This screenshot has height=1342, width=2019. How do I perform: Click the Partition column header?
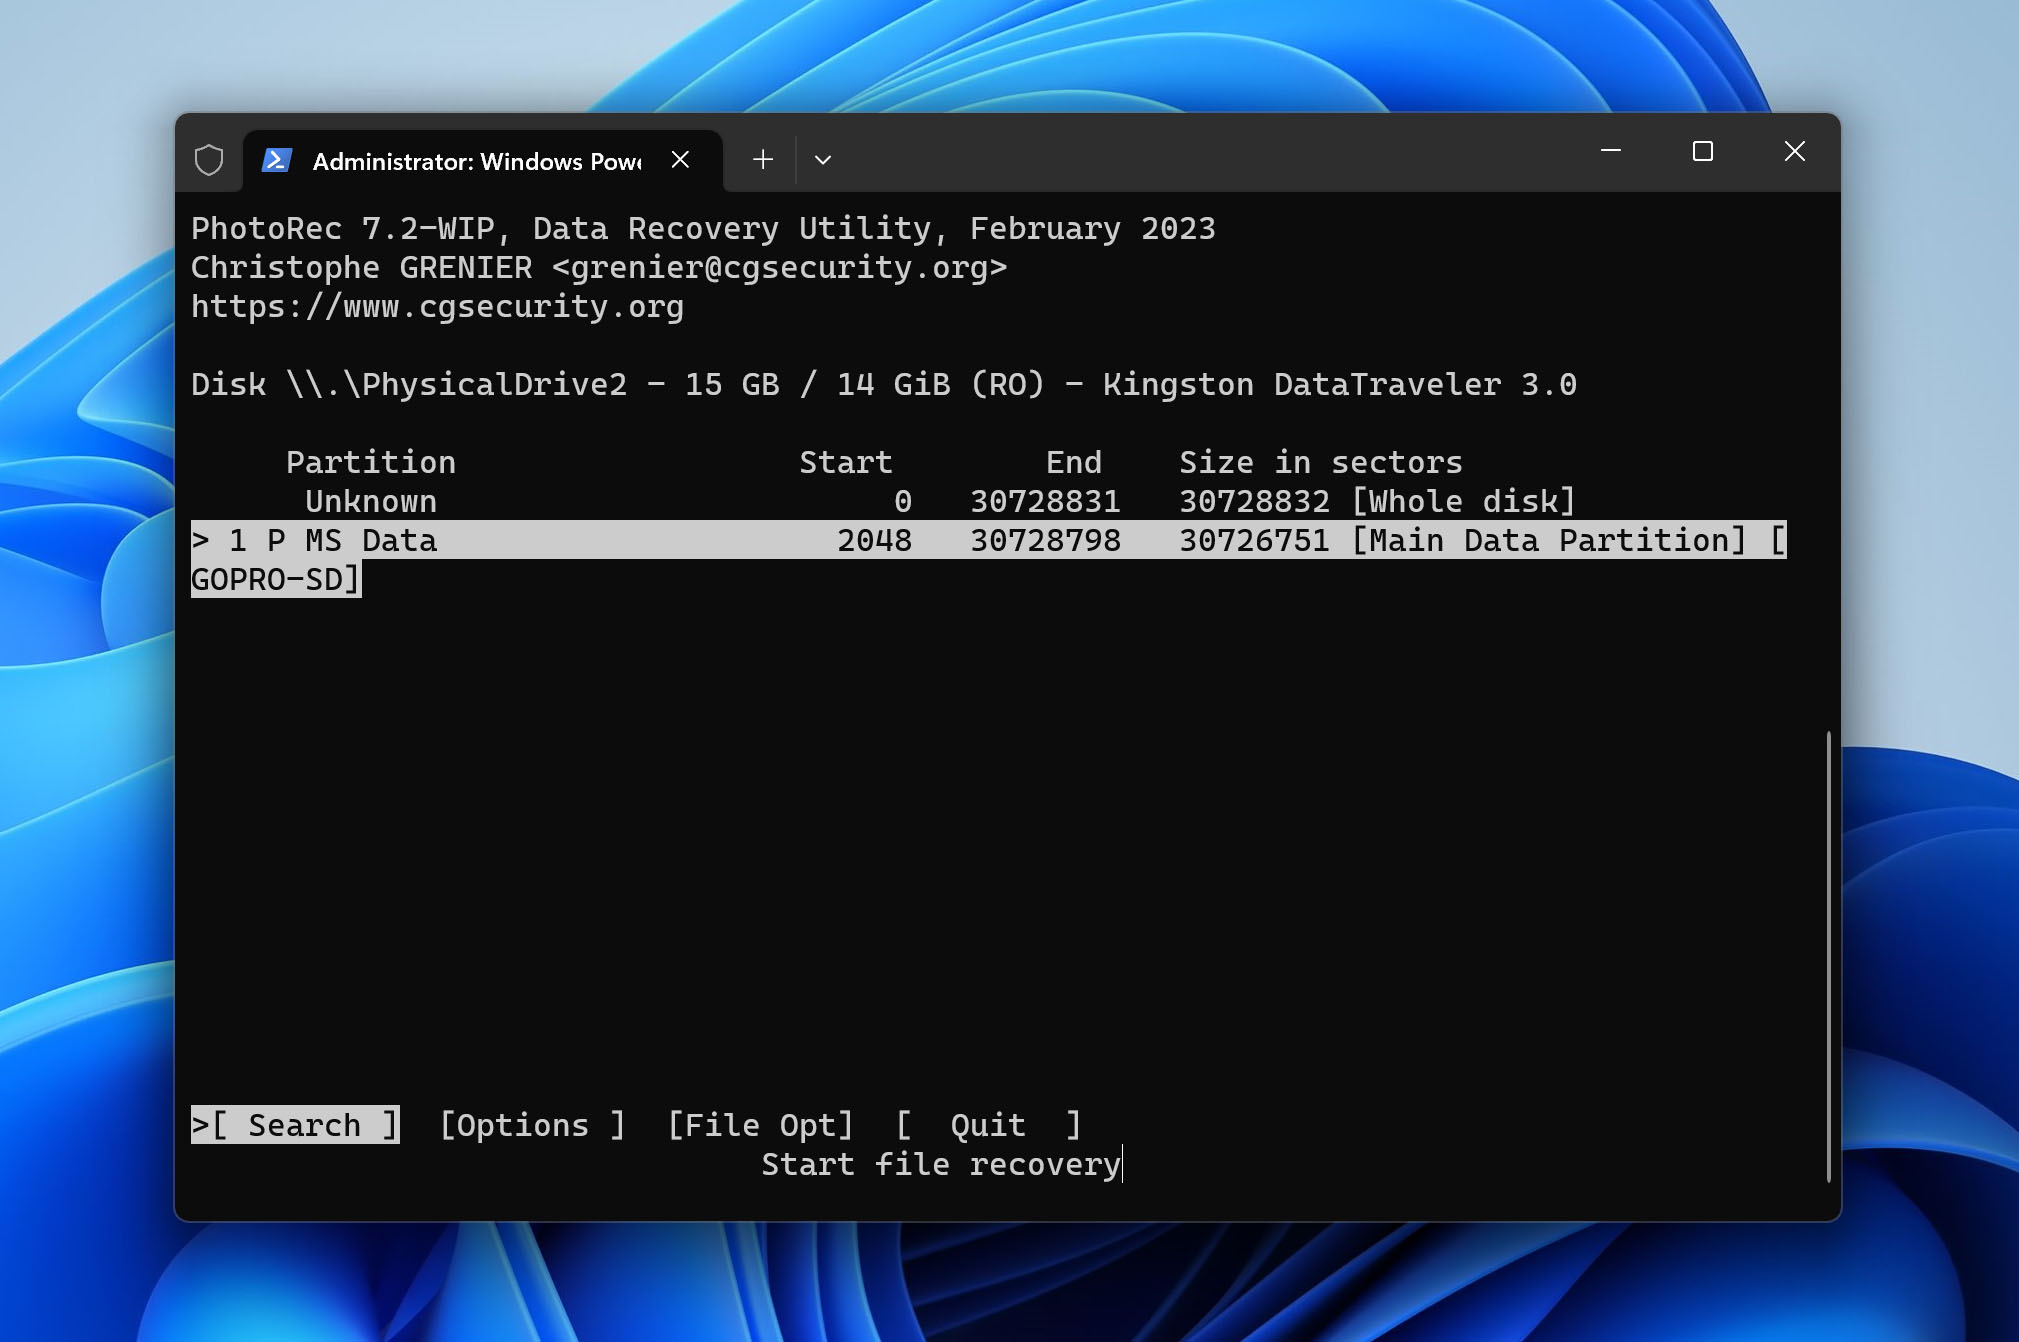coord(371,462)
